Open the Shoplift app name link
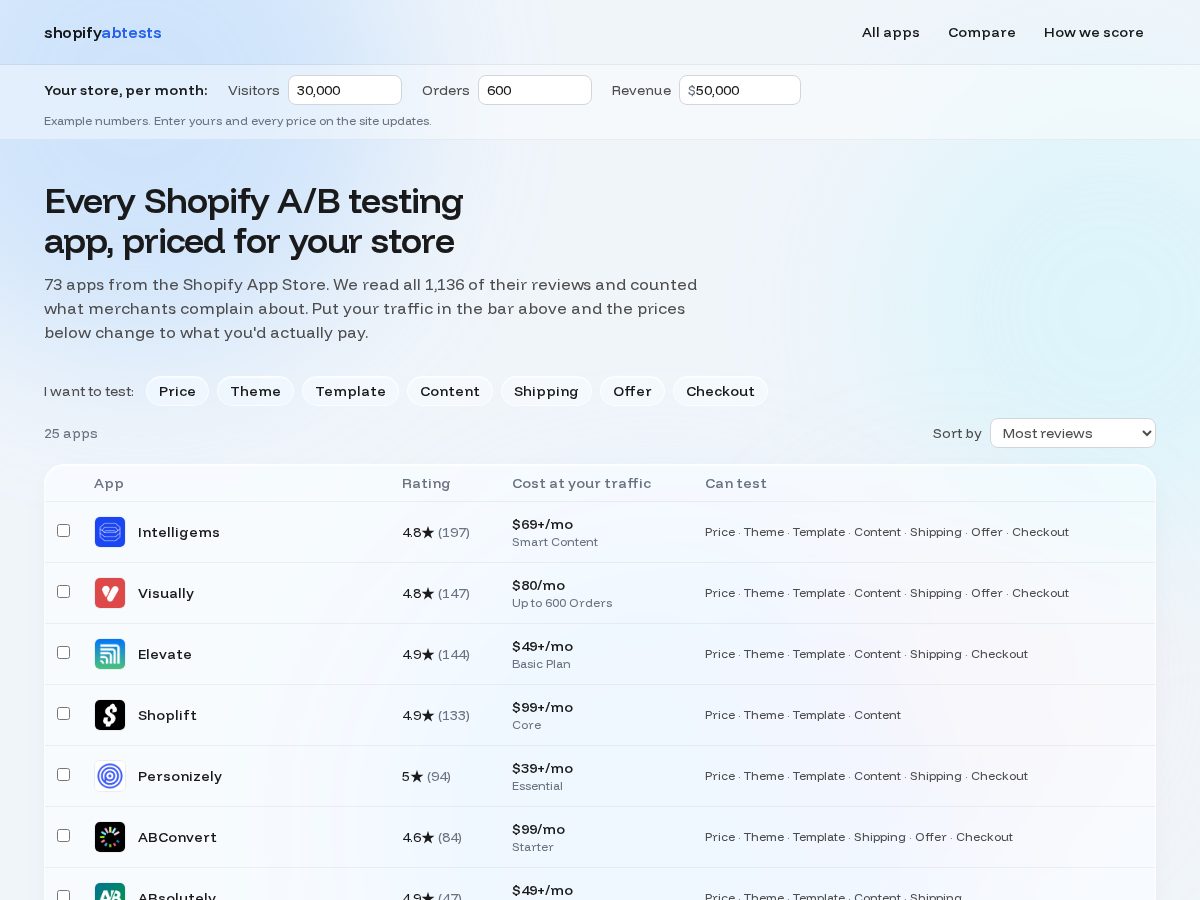Image resolution: width=1200 pixels, height=900 pixels. point(167,715)
